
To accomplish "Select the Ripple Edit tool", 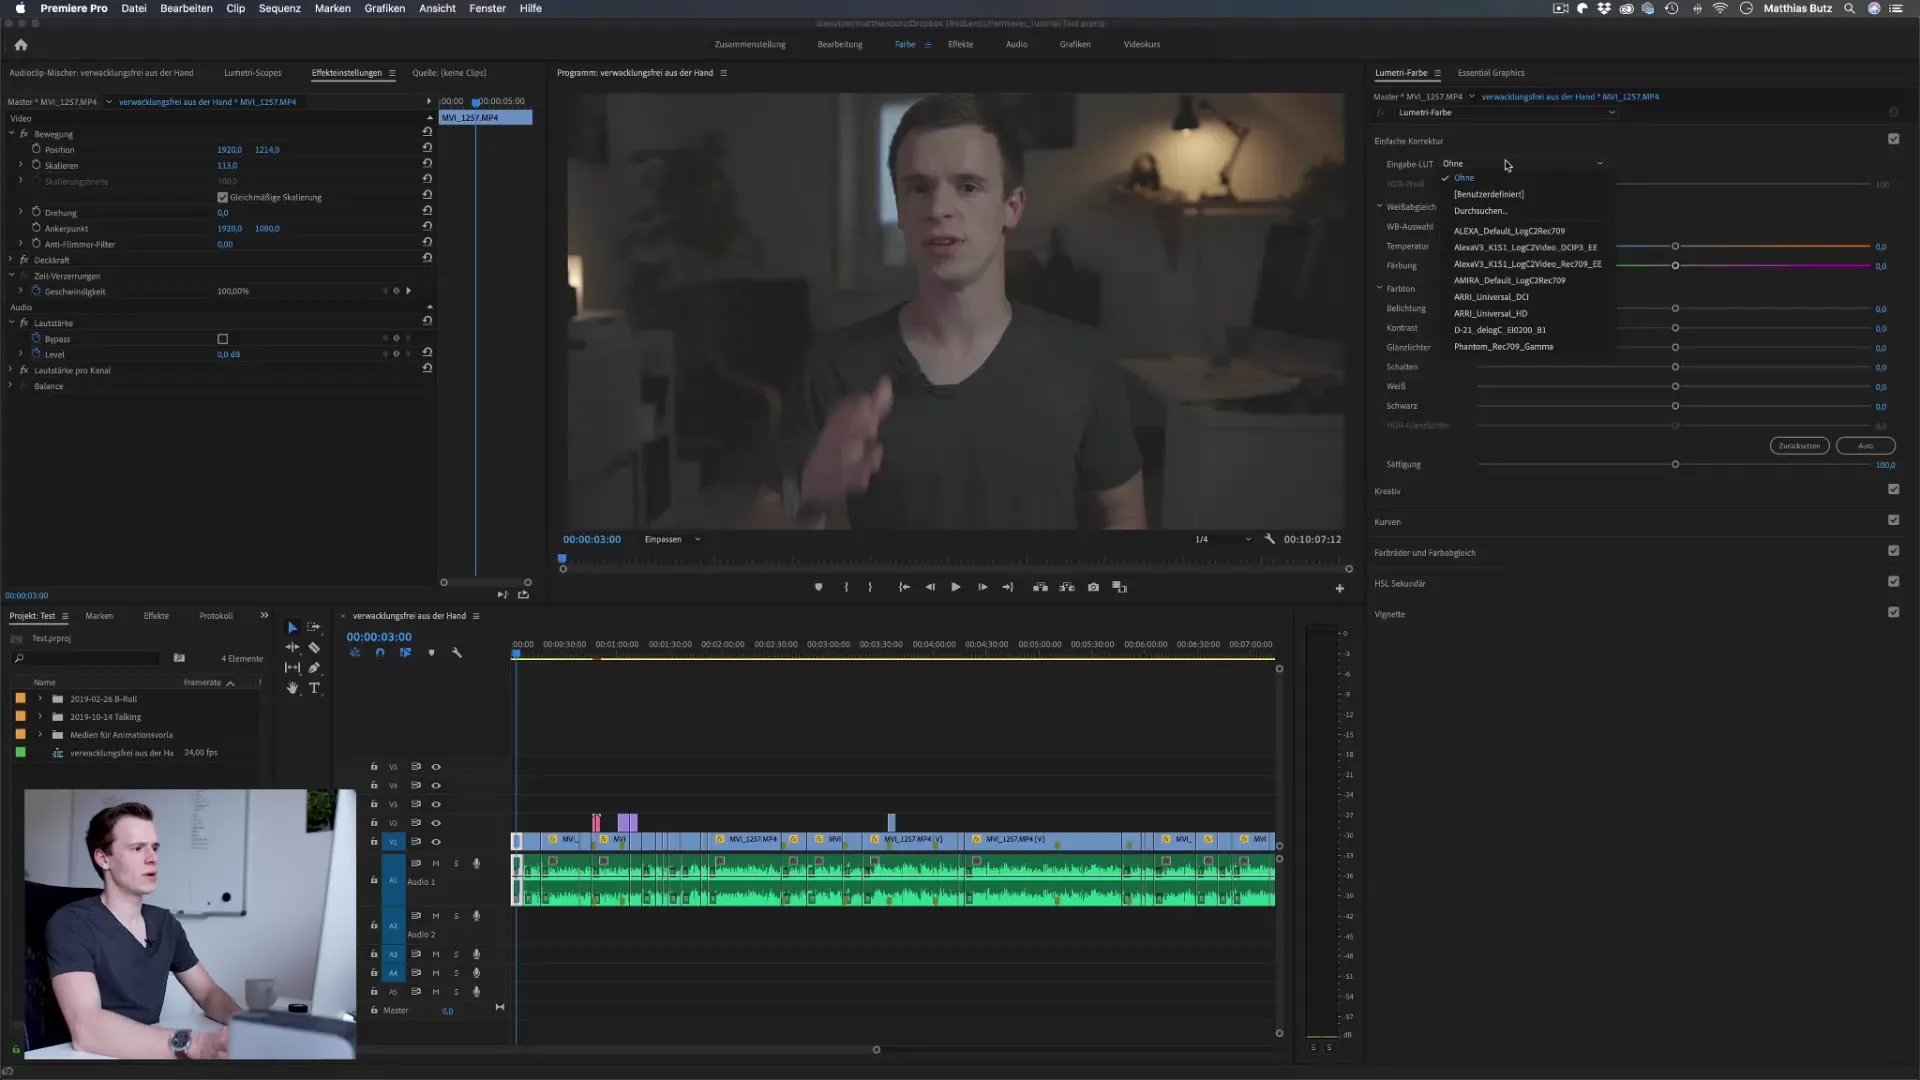I will (292, 648).
